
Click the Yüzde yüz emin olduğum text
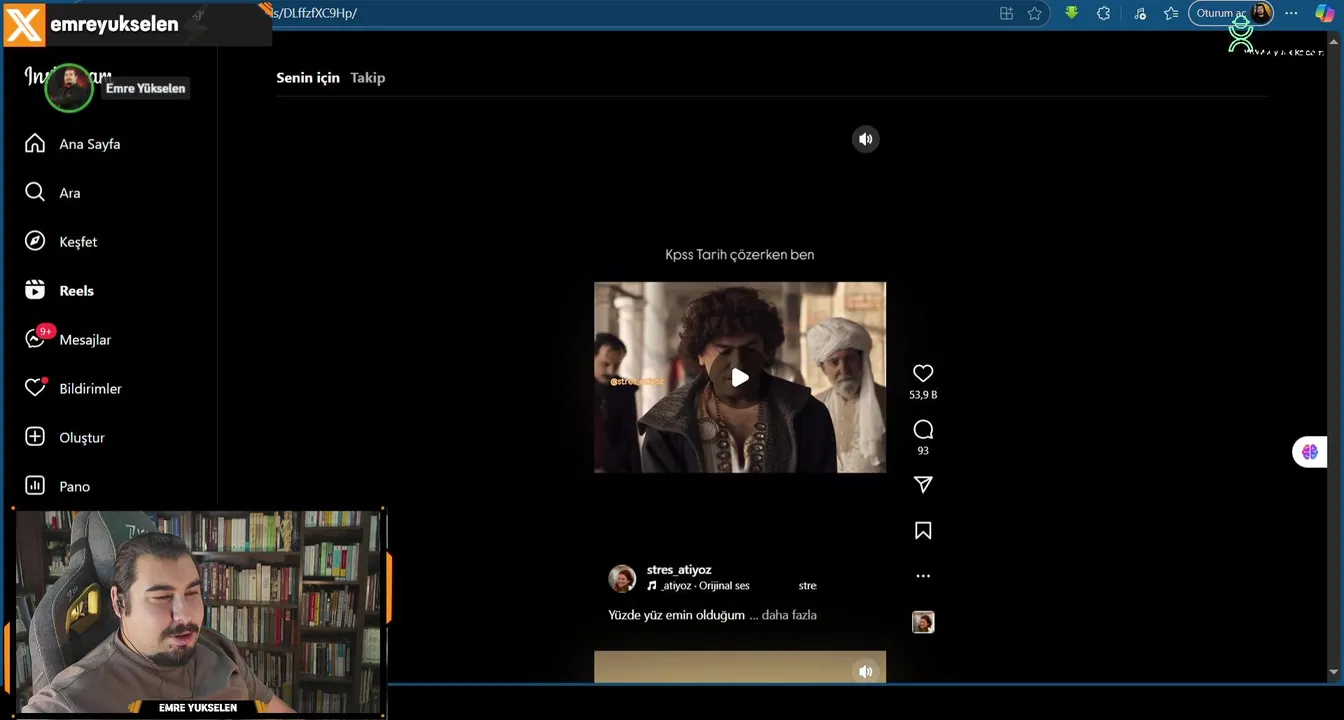pos(677,615)
